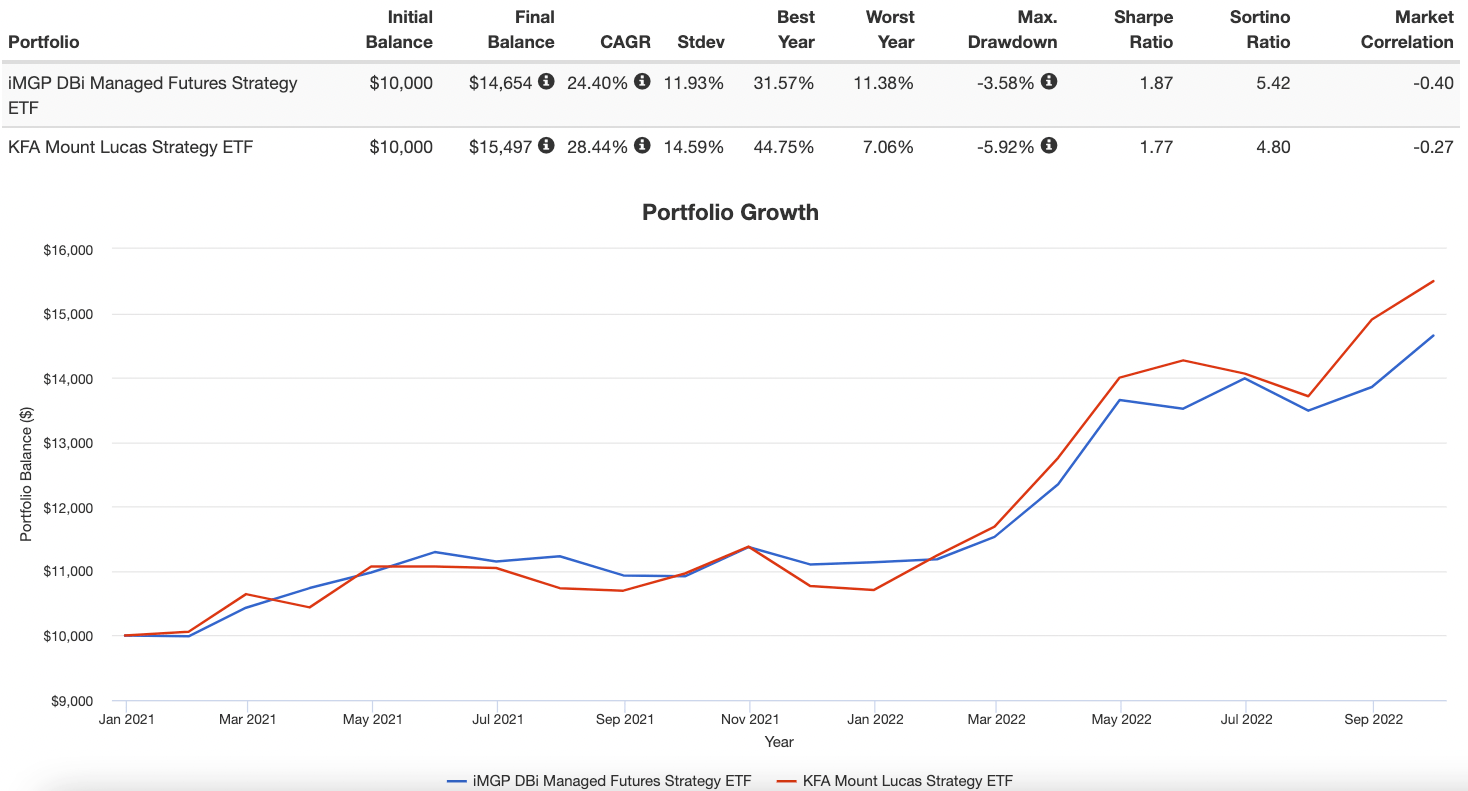Image resolution: width=1468 pixels, height=791 pixels.
Task: Click info icon beside 28.44% CAGR
Action: coord(642,146)
